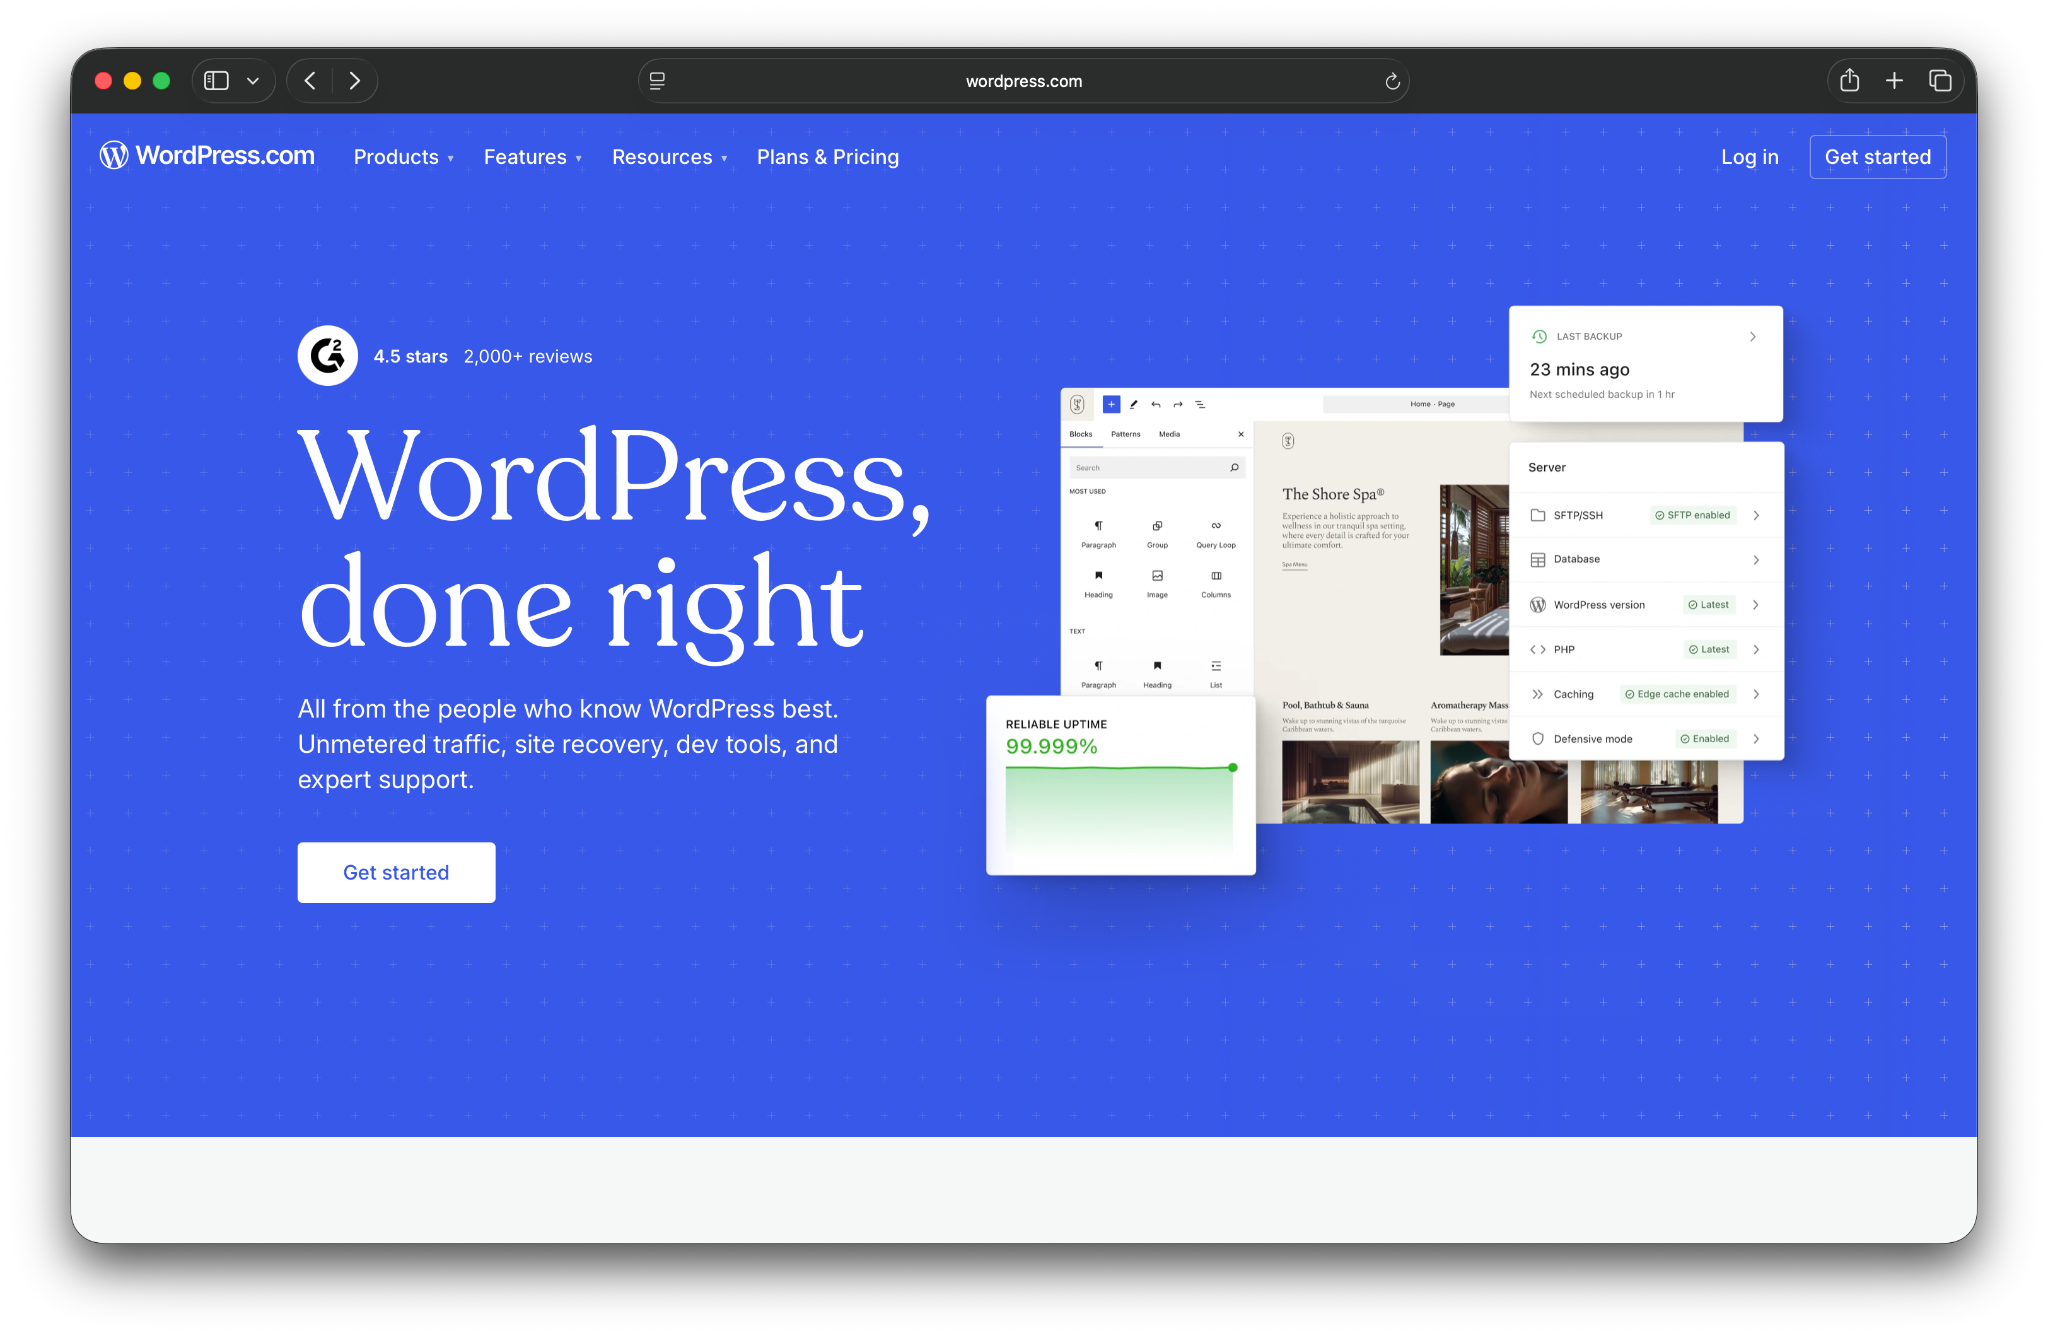2048x1337 pixels.
Task: Open a new tab with plus icon
Action: tap(1894, 81)
